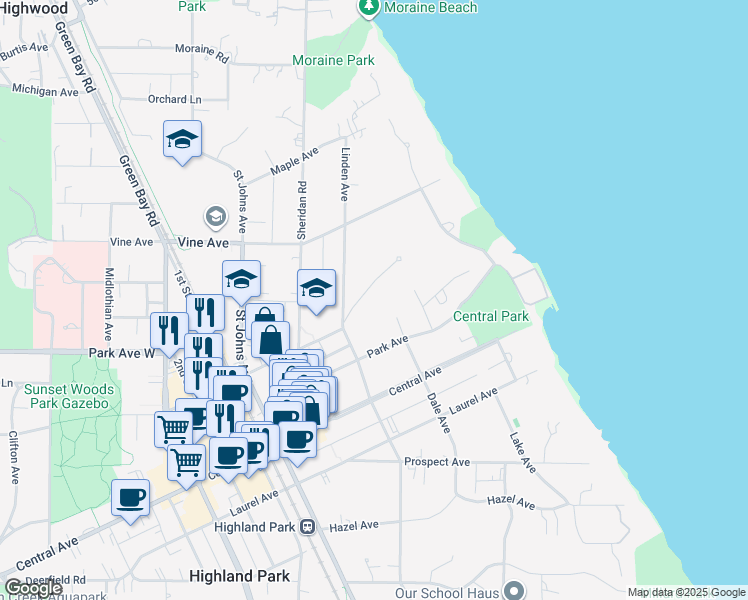
Task: Click the Map data ©2025 Google attribution
Action: (x=686, y=592)
